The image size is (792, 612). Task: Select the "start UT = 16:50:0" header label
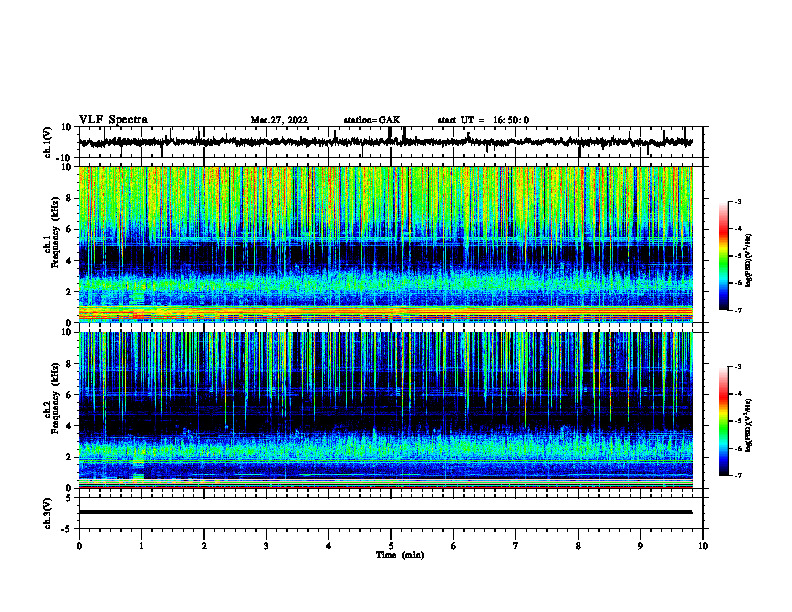(x=483, y=120)
